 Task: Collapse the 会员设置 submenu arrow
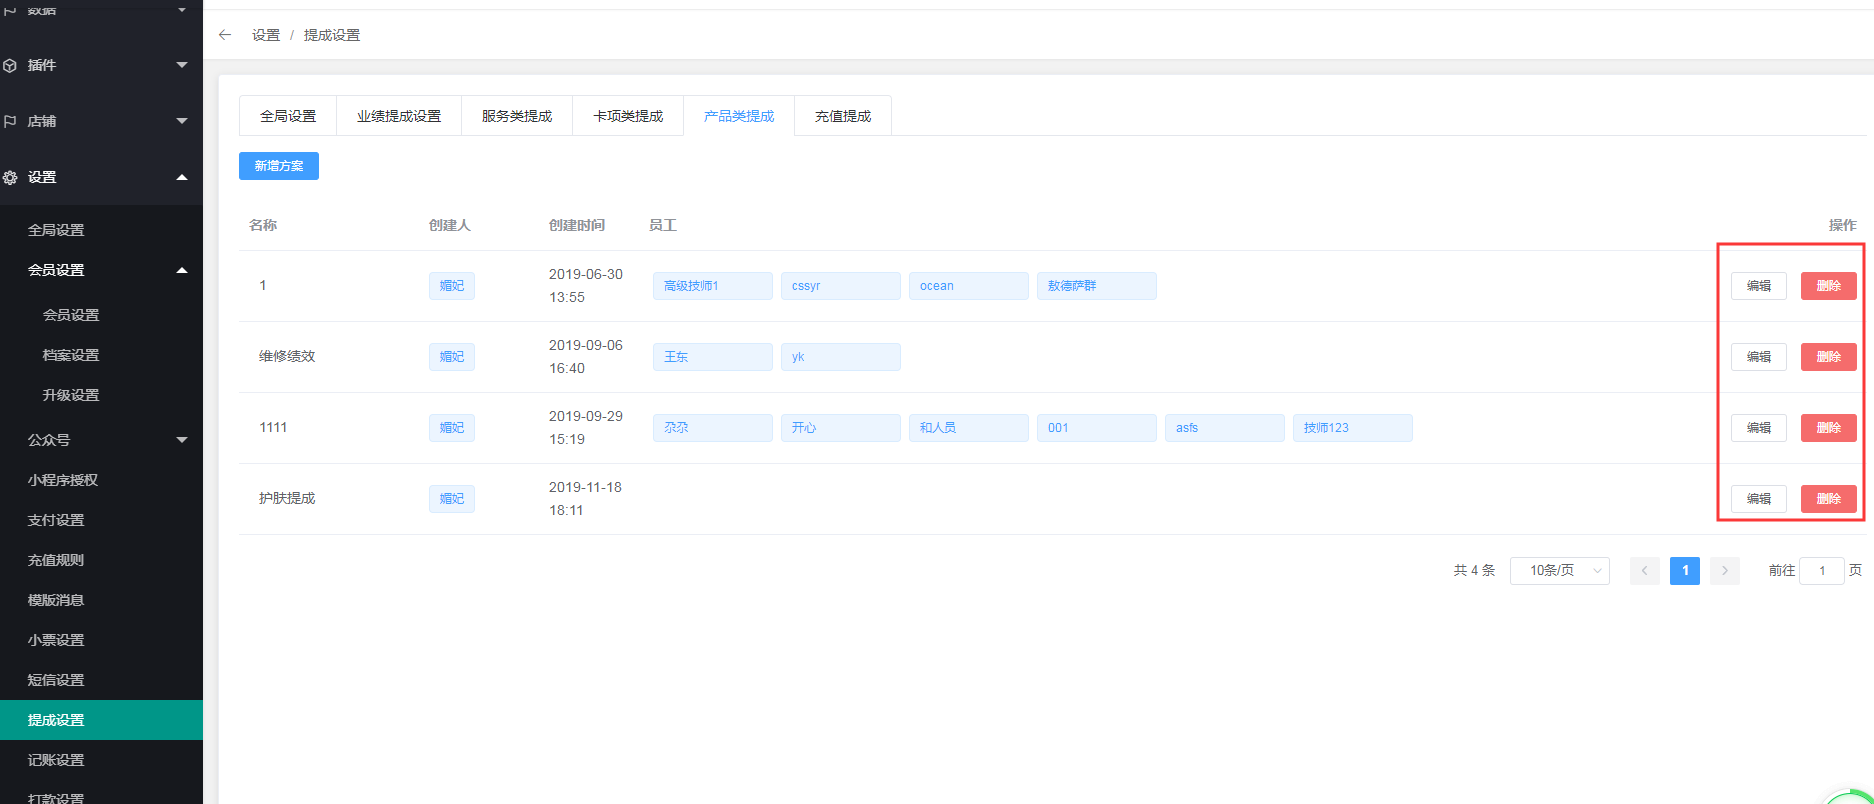click(182, 270)
